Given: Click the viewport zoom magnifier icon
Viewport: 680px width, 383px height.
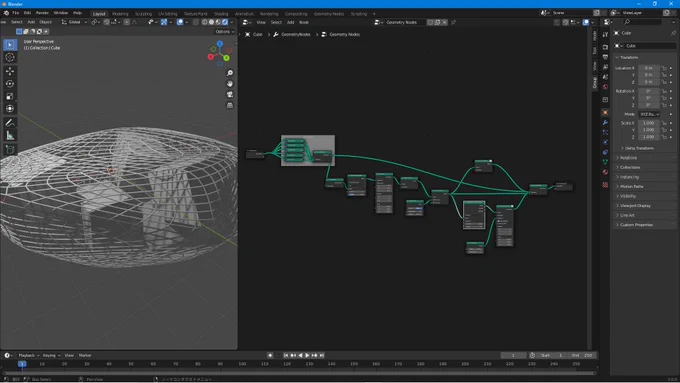Looking at the screenshot, I should pos(230,73).
